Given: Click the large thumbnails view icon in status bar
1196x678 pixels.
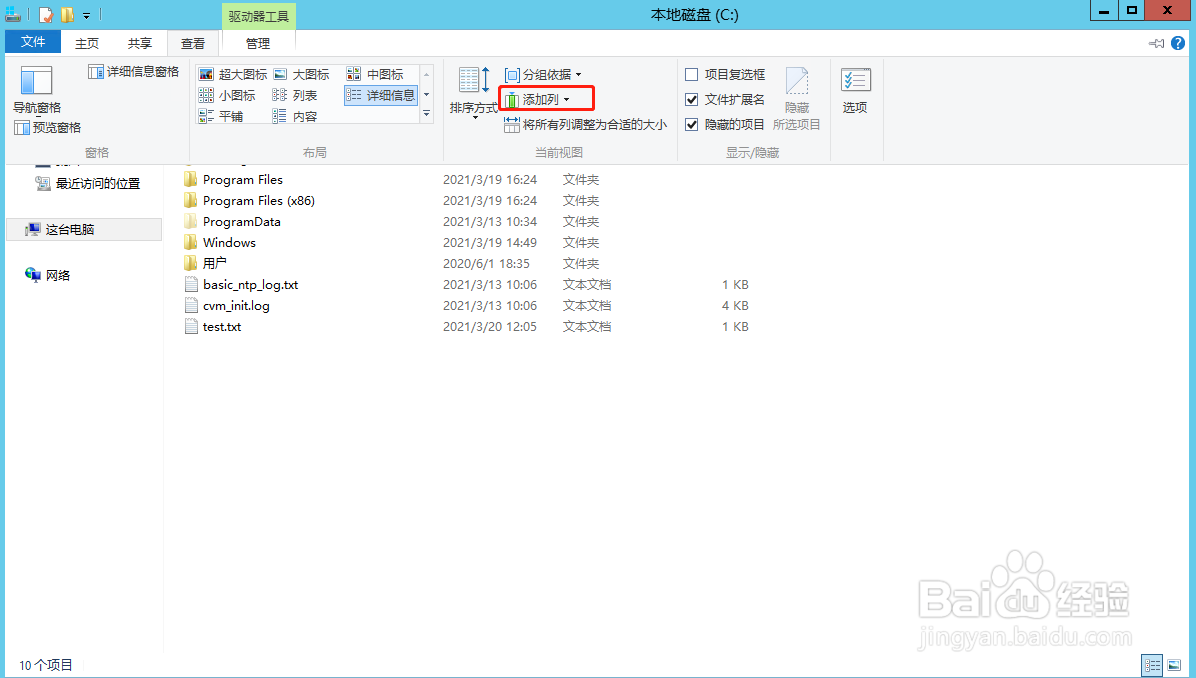Looking at the screenshot, I should [x=1175, y=665].
